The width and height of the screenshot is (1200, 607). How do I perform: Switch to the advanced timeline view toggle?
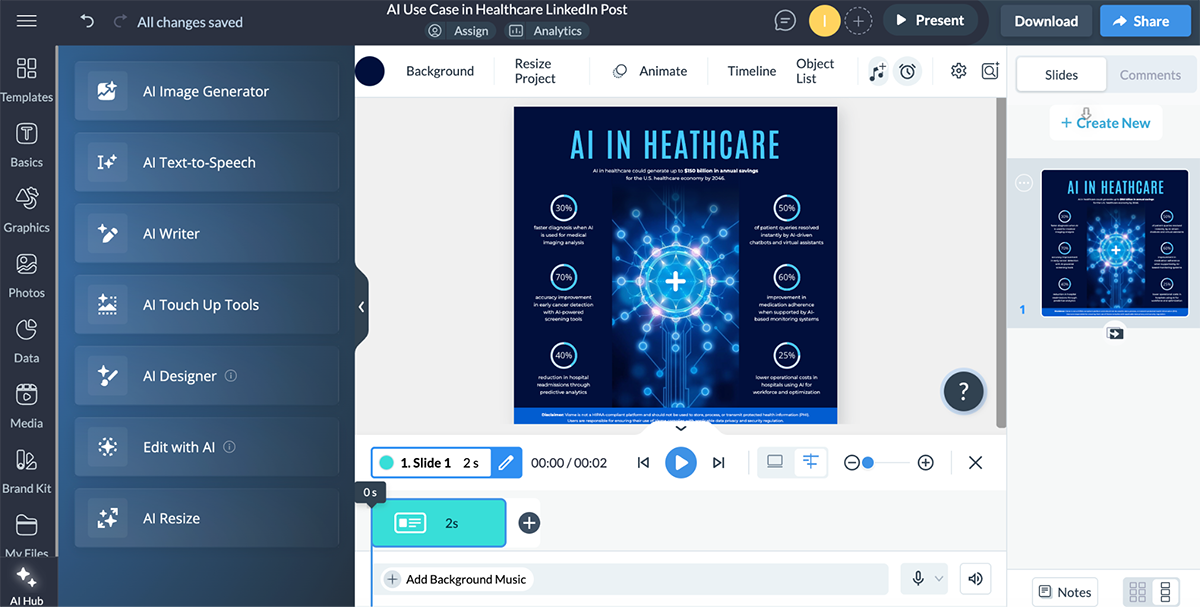point(811,462)
